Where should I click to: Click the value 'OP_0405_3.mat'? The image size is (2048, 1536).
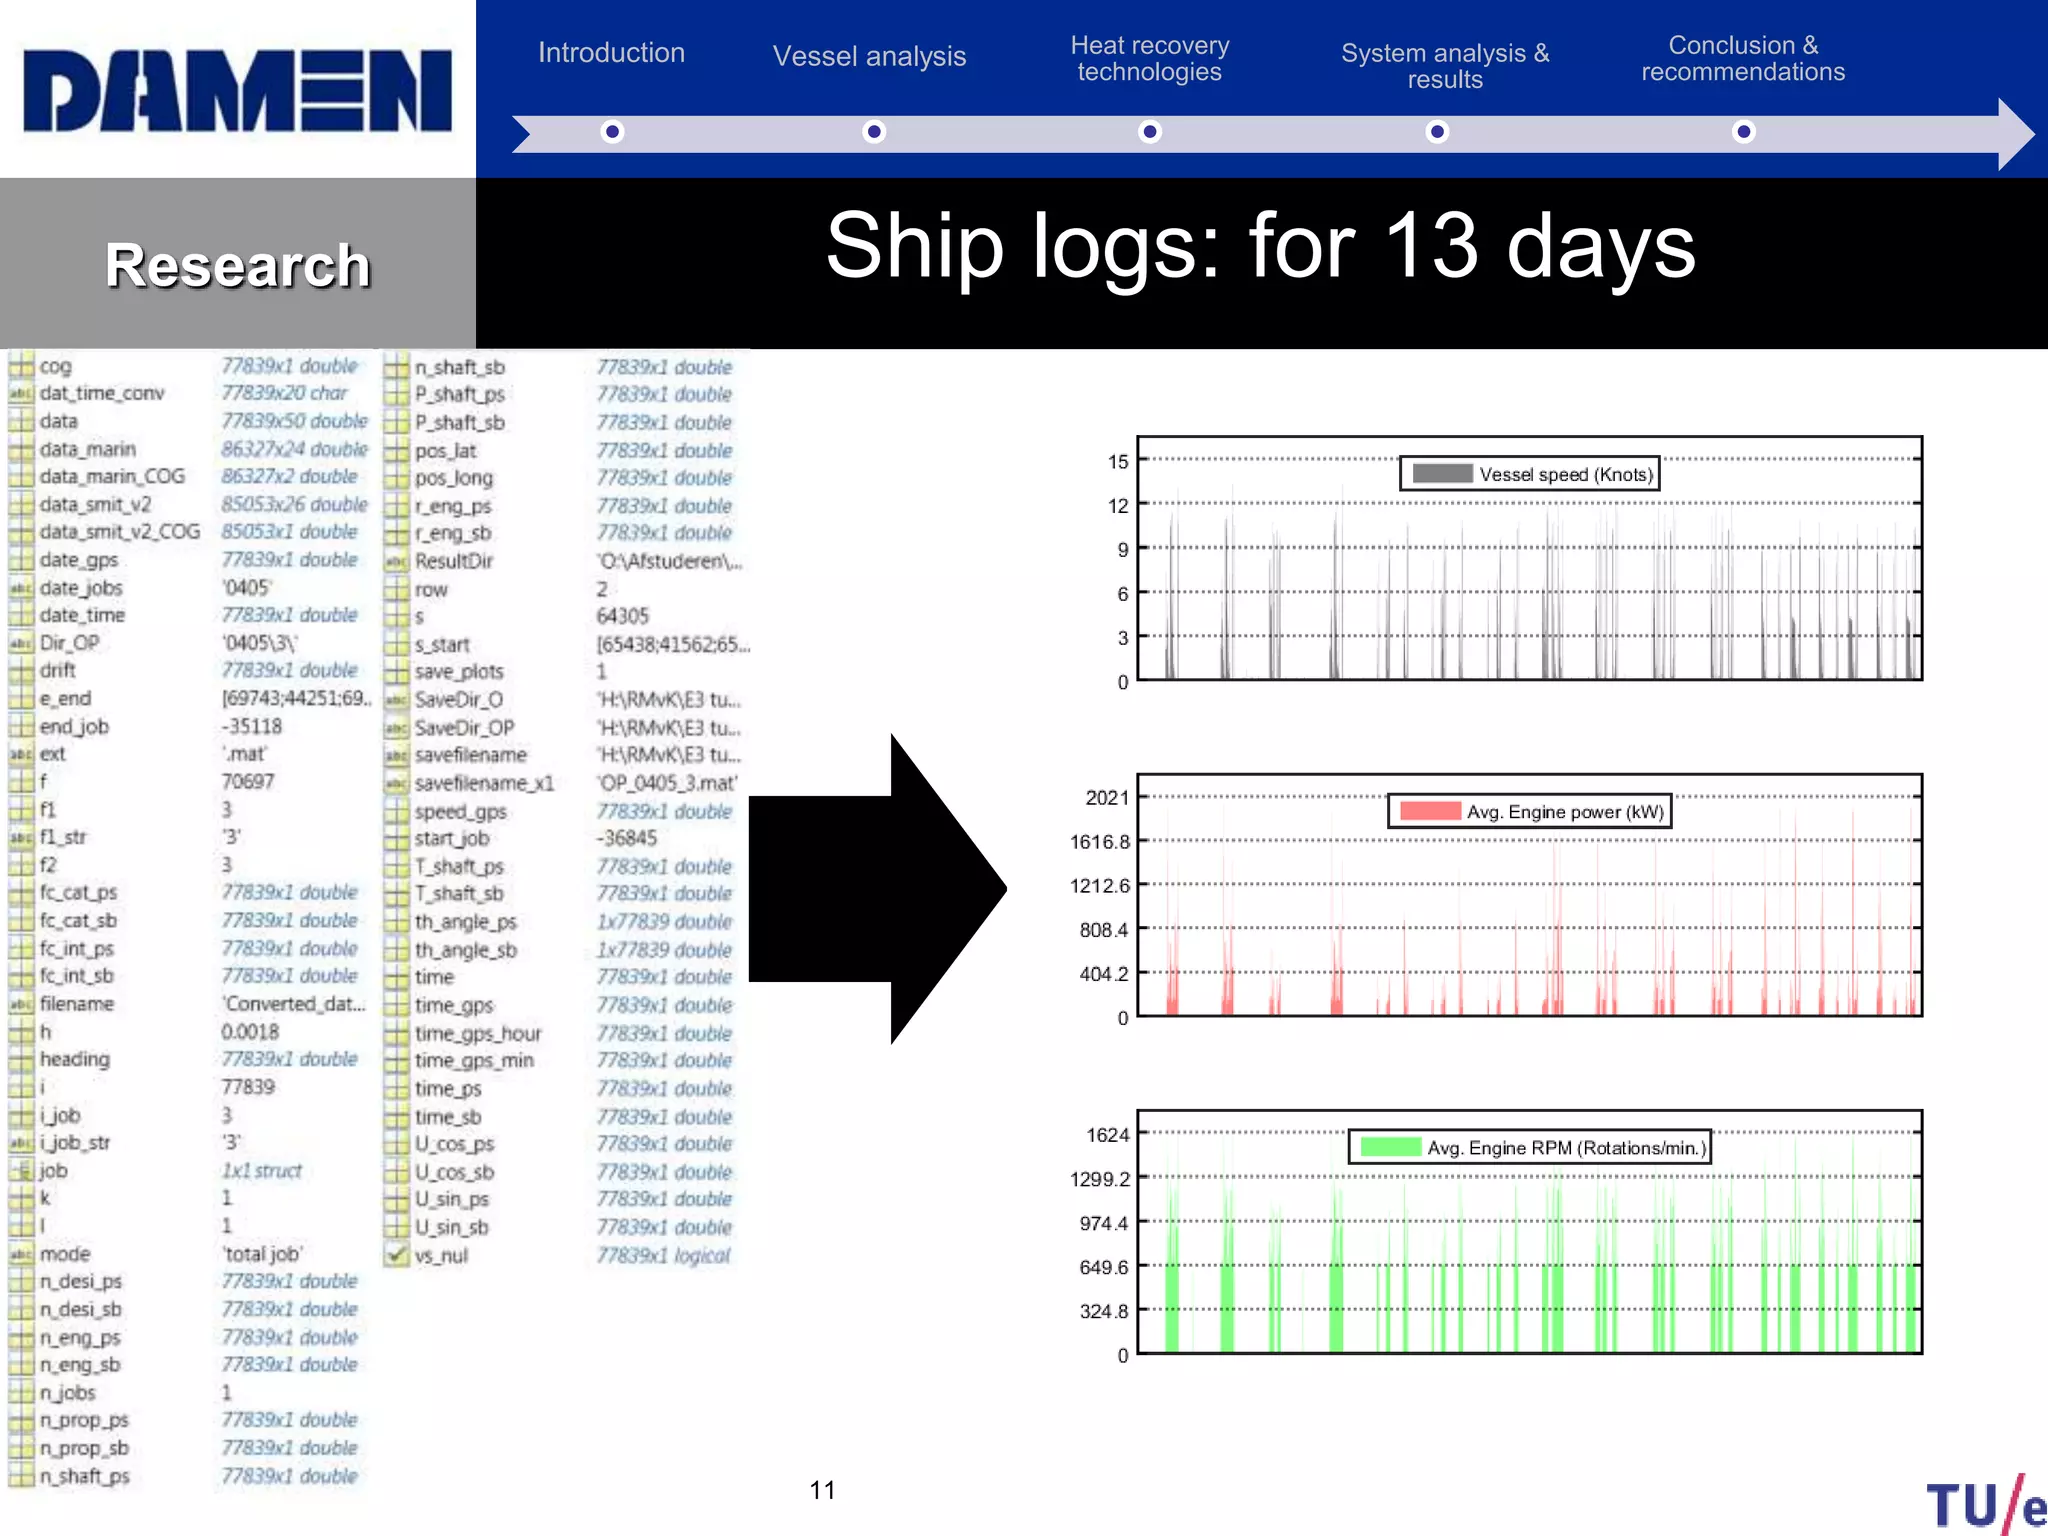tap(667, 783)
